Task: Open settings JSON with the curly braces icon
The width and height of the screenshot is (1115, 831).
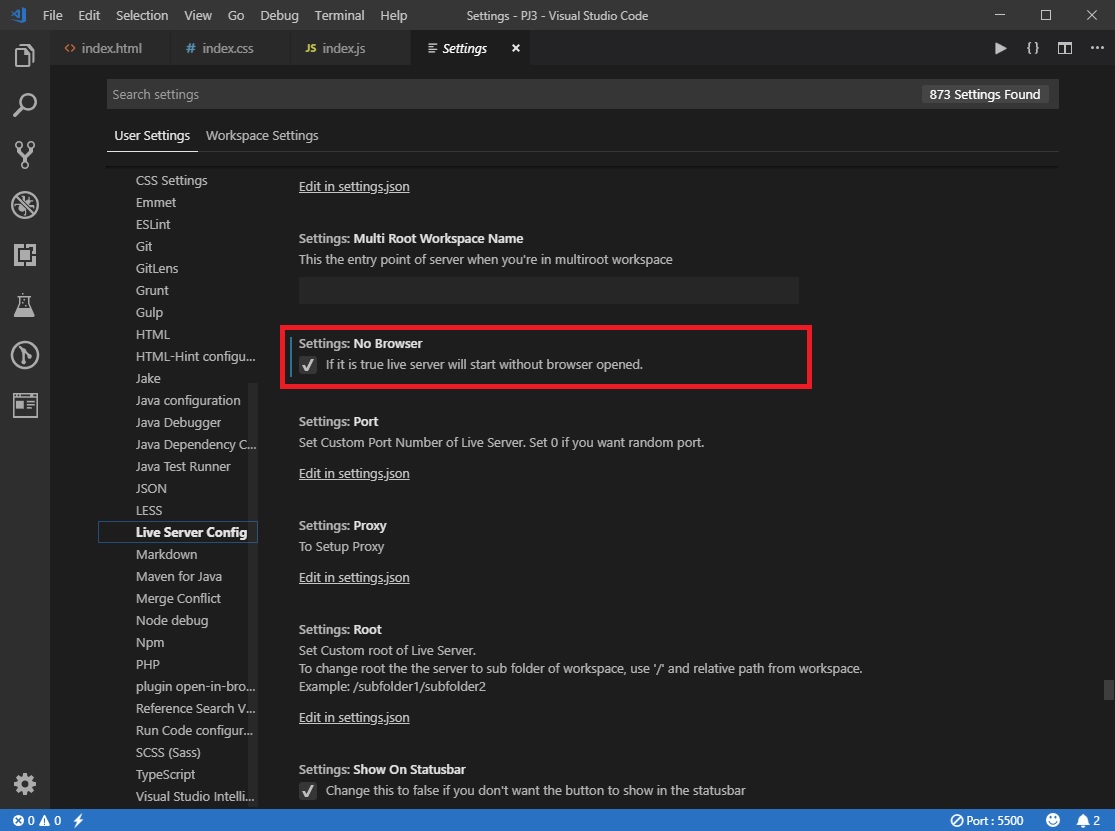Action: (x=1033, y=48)
